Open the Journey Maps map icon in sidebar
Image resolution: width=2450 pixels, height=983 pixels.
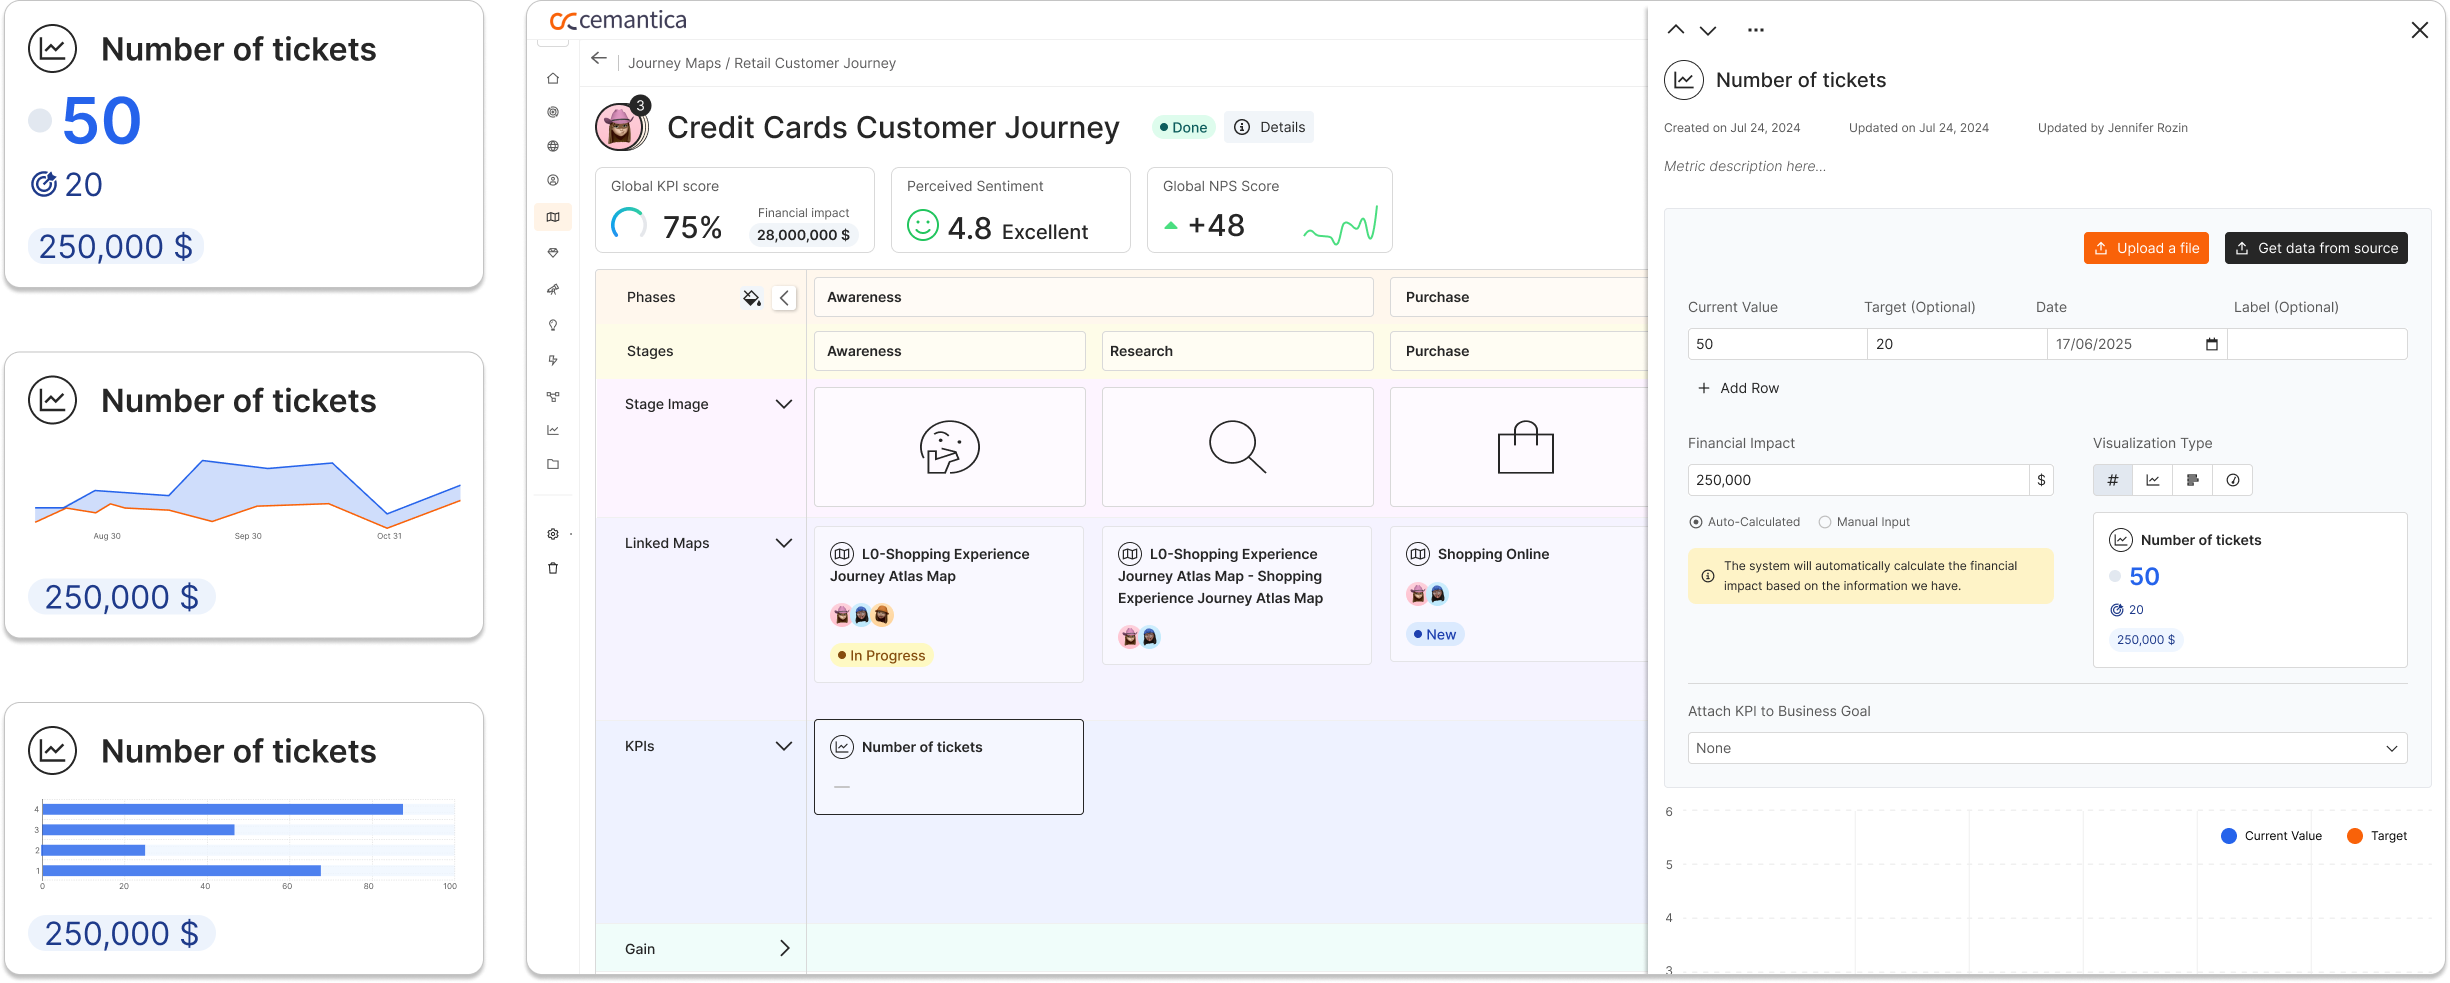(x=553, y=217)
